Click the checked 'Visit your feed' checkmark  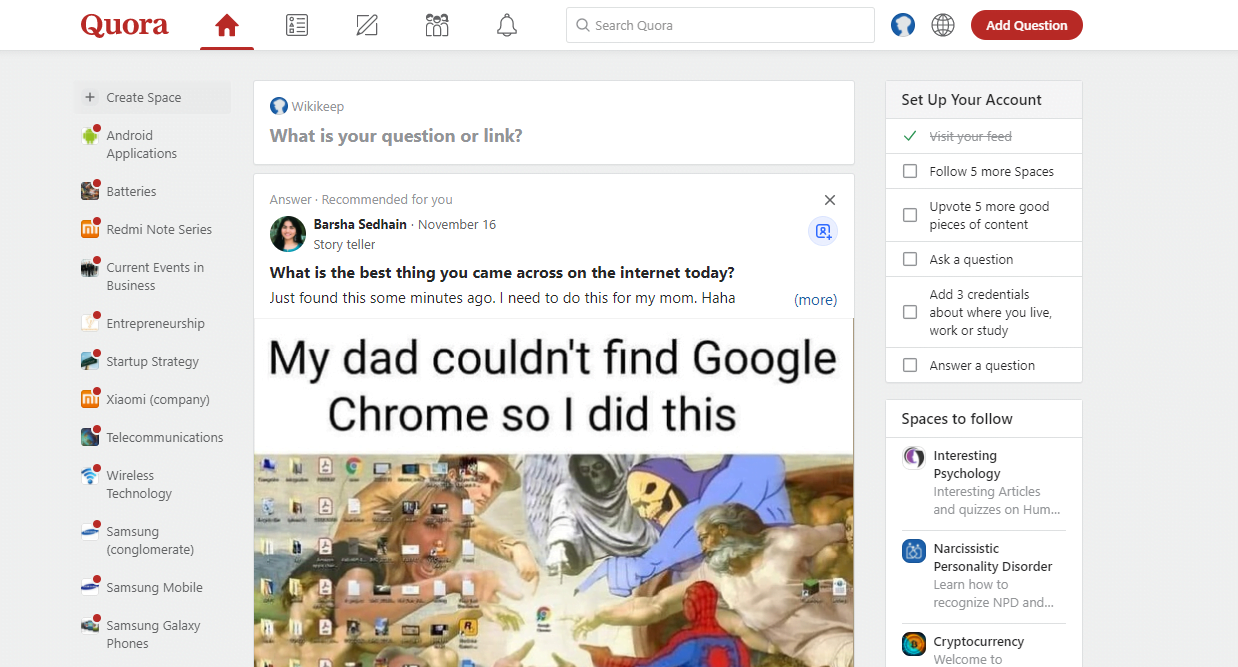910,136
